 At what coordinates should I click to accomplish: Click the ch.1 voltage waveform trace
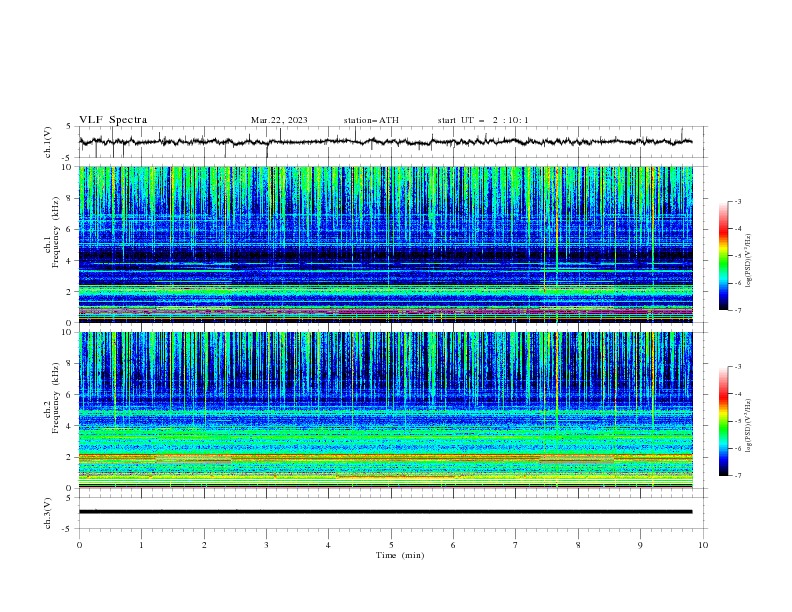click(x=385, y=142)
